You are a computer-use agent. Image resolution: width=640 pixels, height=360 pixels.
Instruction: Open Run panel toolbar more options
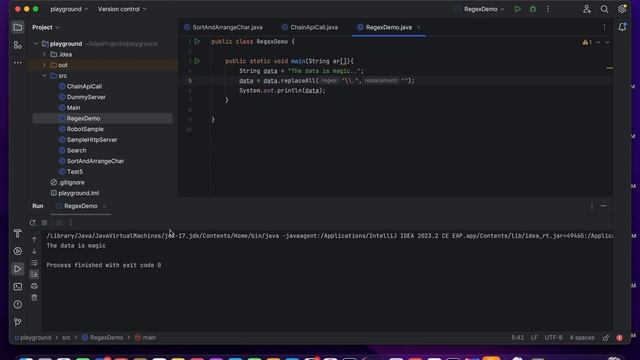(70, 223)
